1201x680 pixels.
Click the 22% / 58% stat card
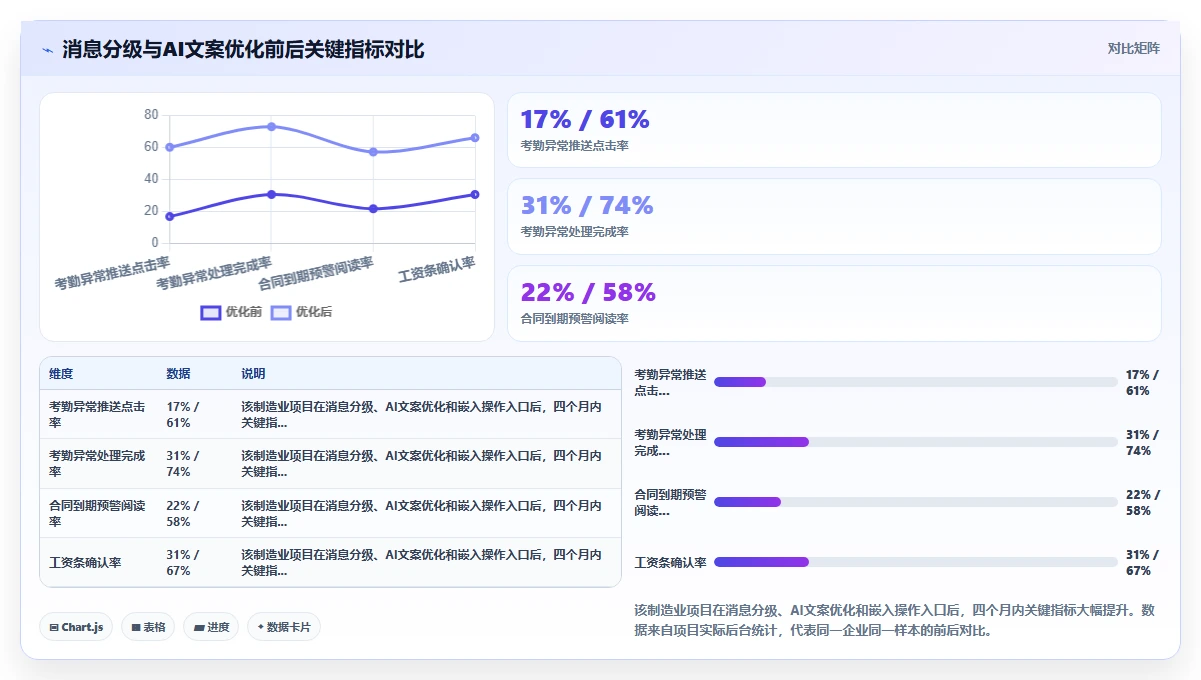coord(834,303)
